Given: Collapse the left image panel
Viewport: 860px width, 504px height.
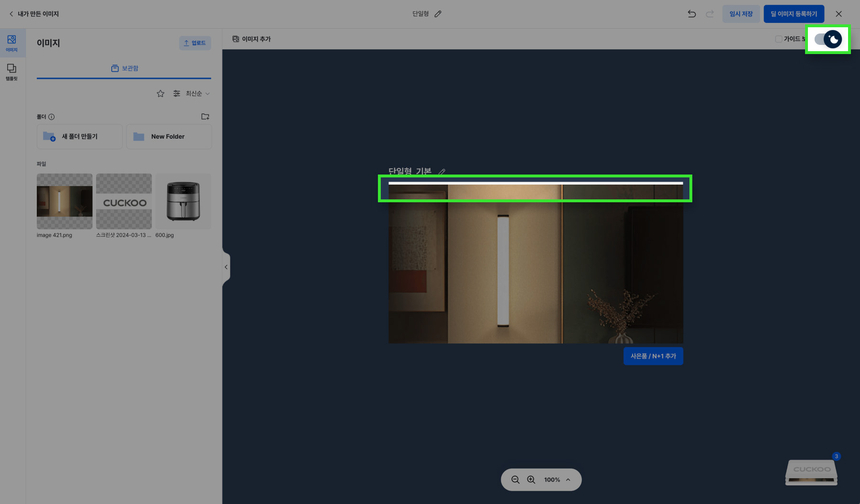Looking at the screenshot, I should (x=226, y=267).
